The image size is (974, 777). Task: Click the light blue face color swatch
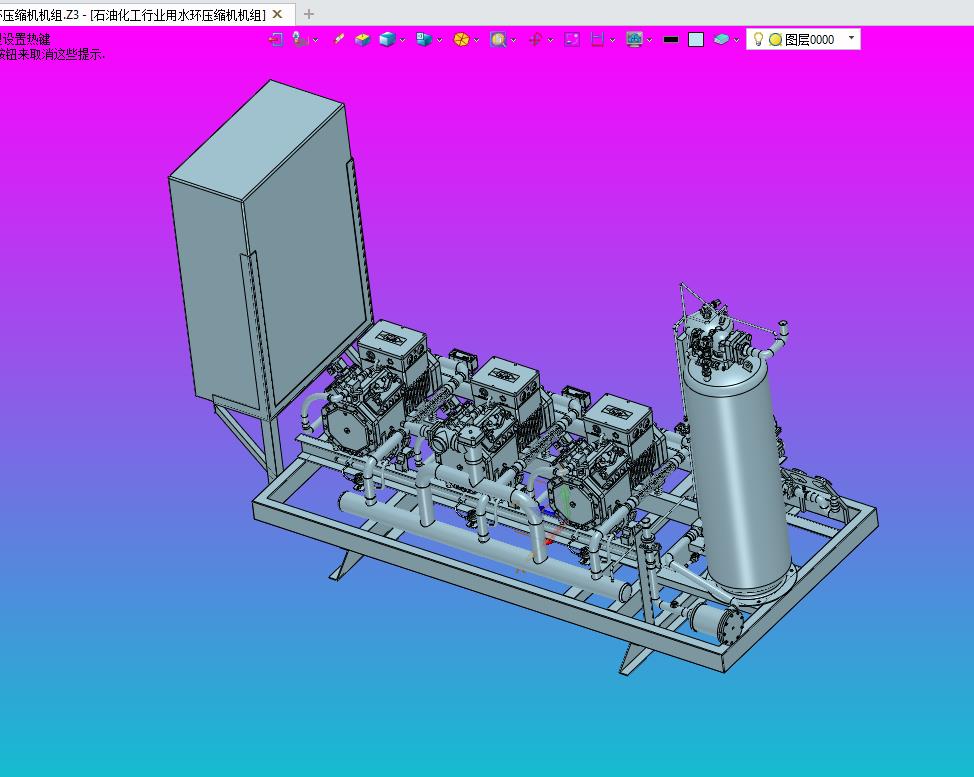point(696,39)
